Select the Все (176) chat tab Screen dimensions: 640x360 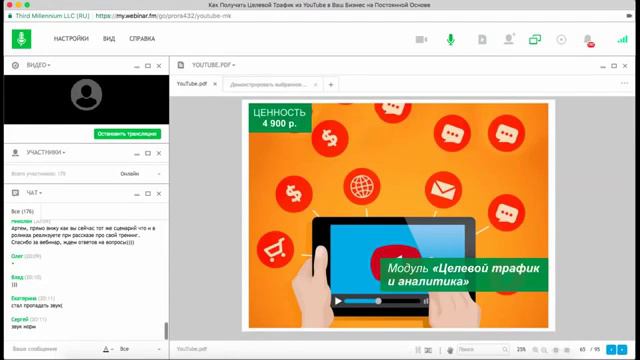(x=22, y=211)
